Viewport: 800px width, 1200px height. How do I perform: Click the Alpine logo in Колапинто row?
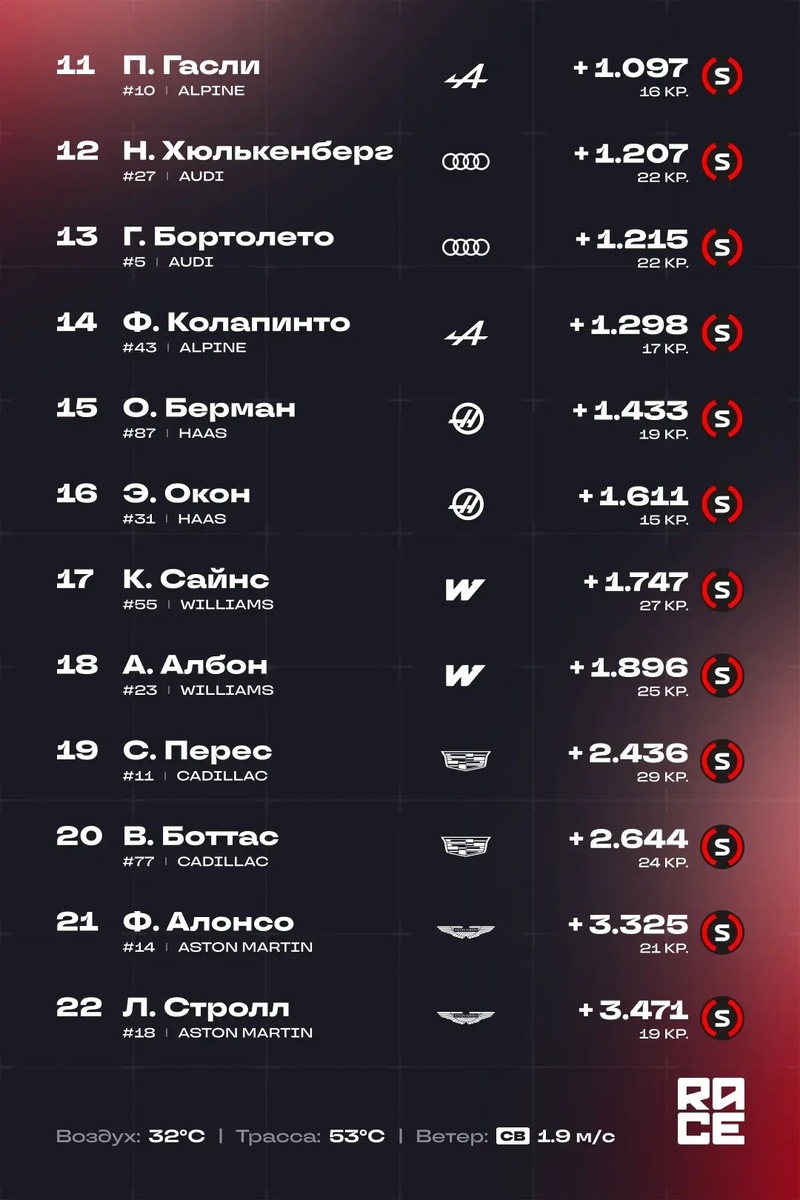click(x=466, y=333)
